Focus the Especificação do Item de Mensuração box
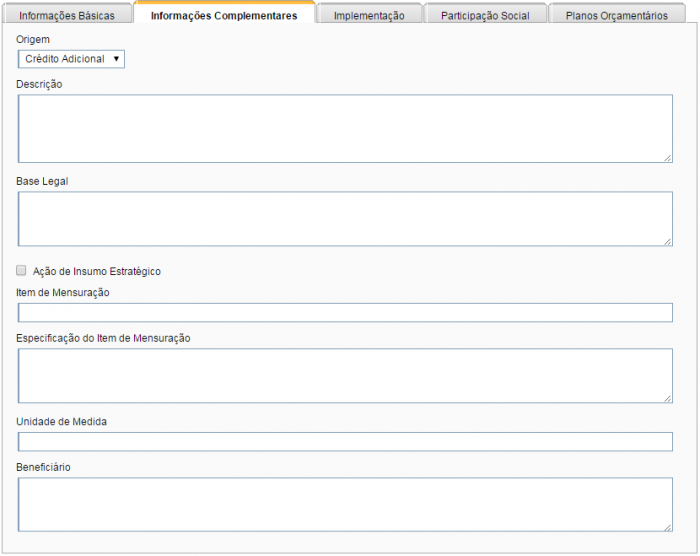This screenshot has height=556, width=700. tap(345, 375)
